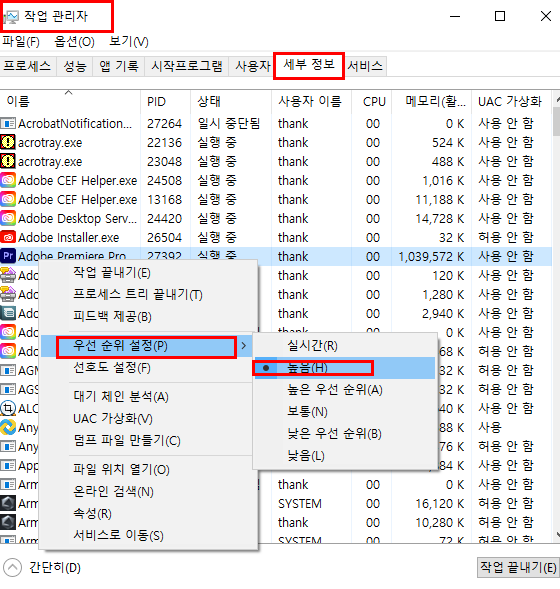
Task: Set priority to 실시간(R)
Action: pyautogui.click(x=345, y=345)
